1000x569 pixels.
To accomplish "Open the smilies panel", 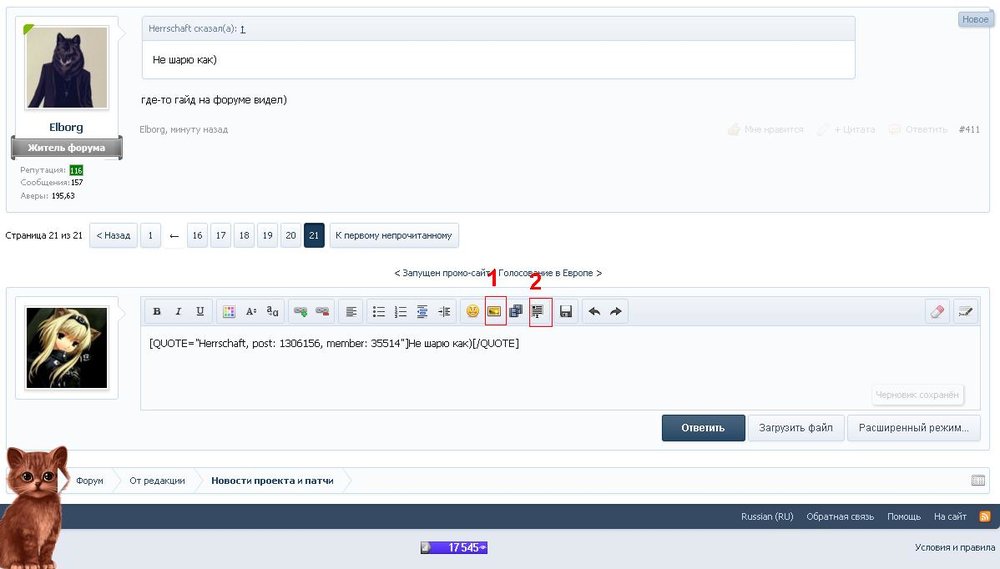I will (x=473, y=312).
